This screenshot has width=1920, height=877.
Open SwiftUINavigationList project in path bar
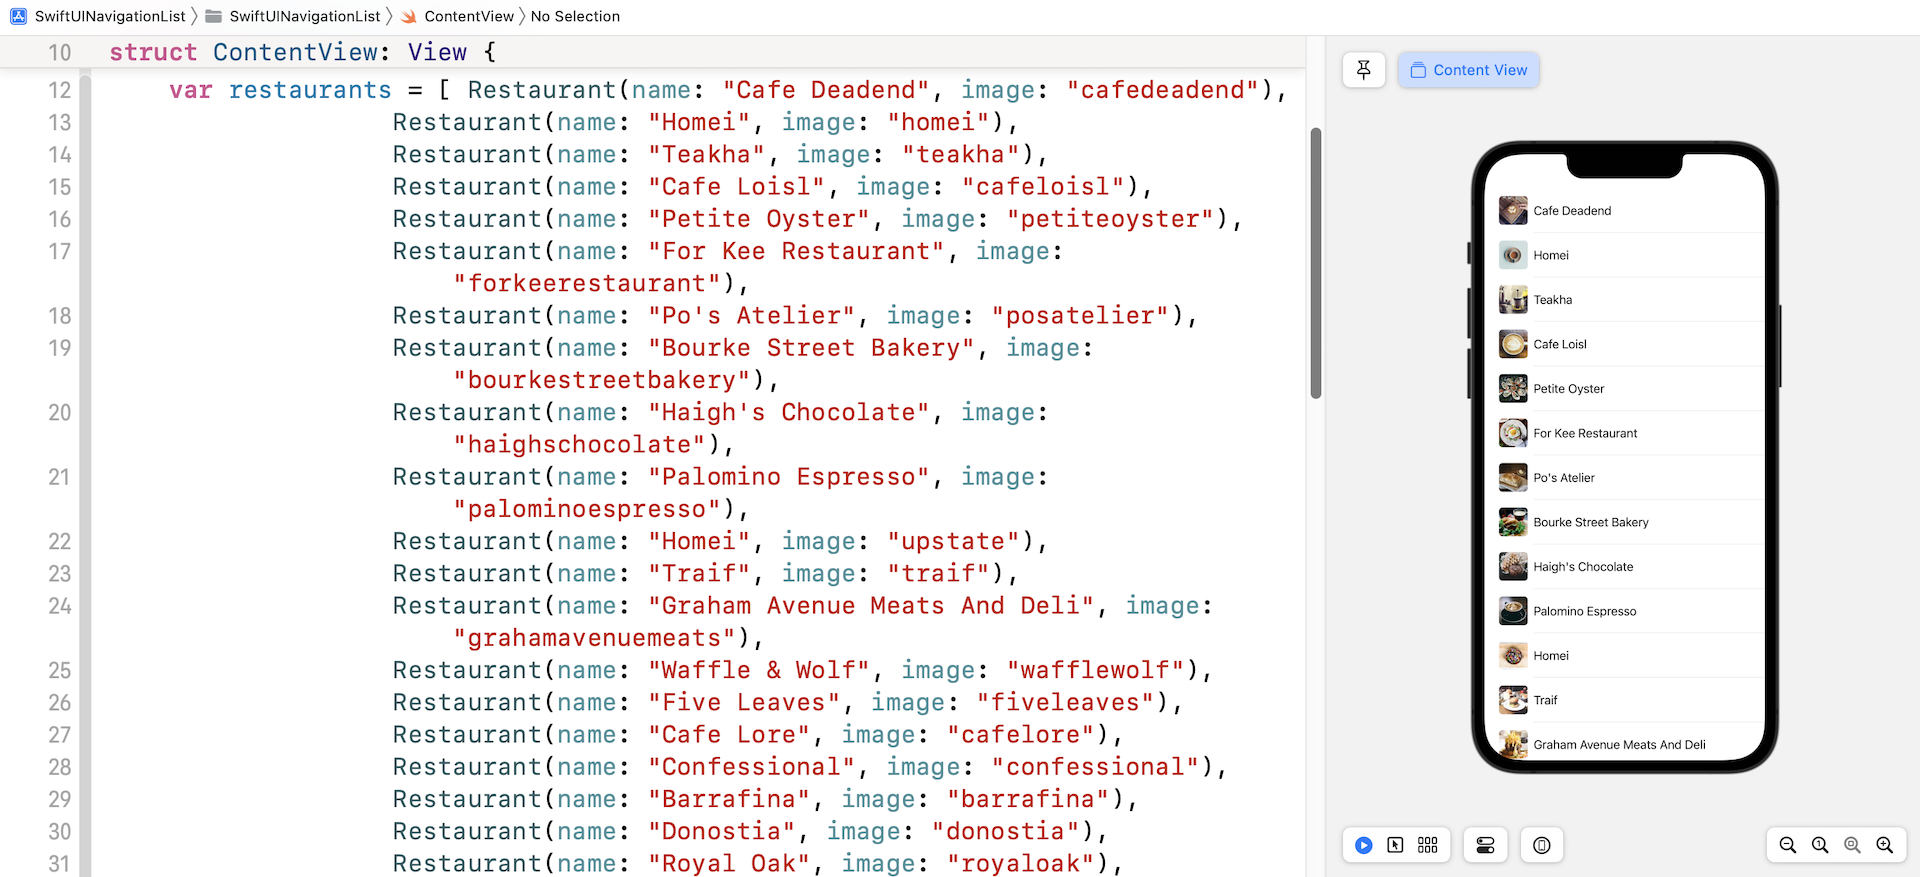(x=110, y=16)
